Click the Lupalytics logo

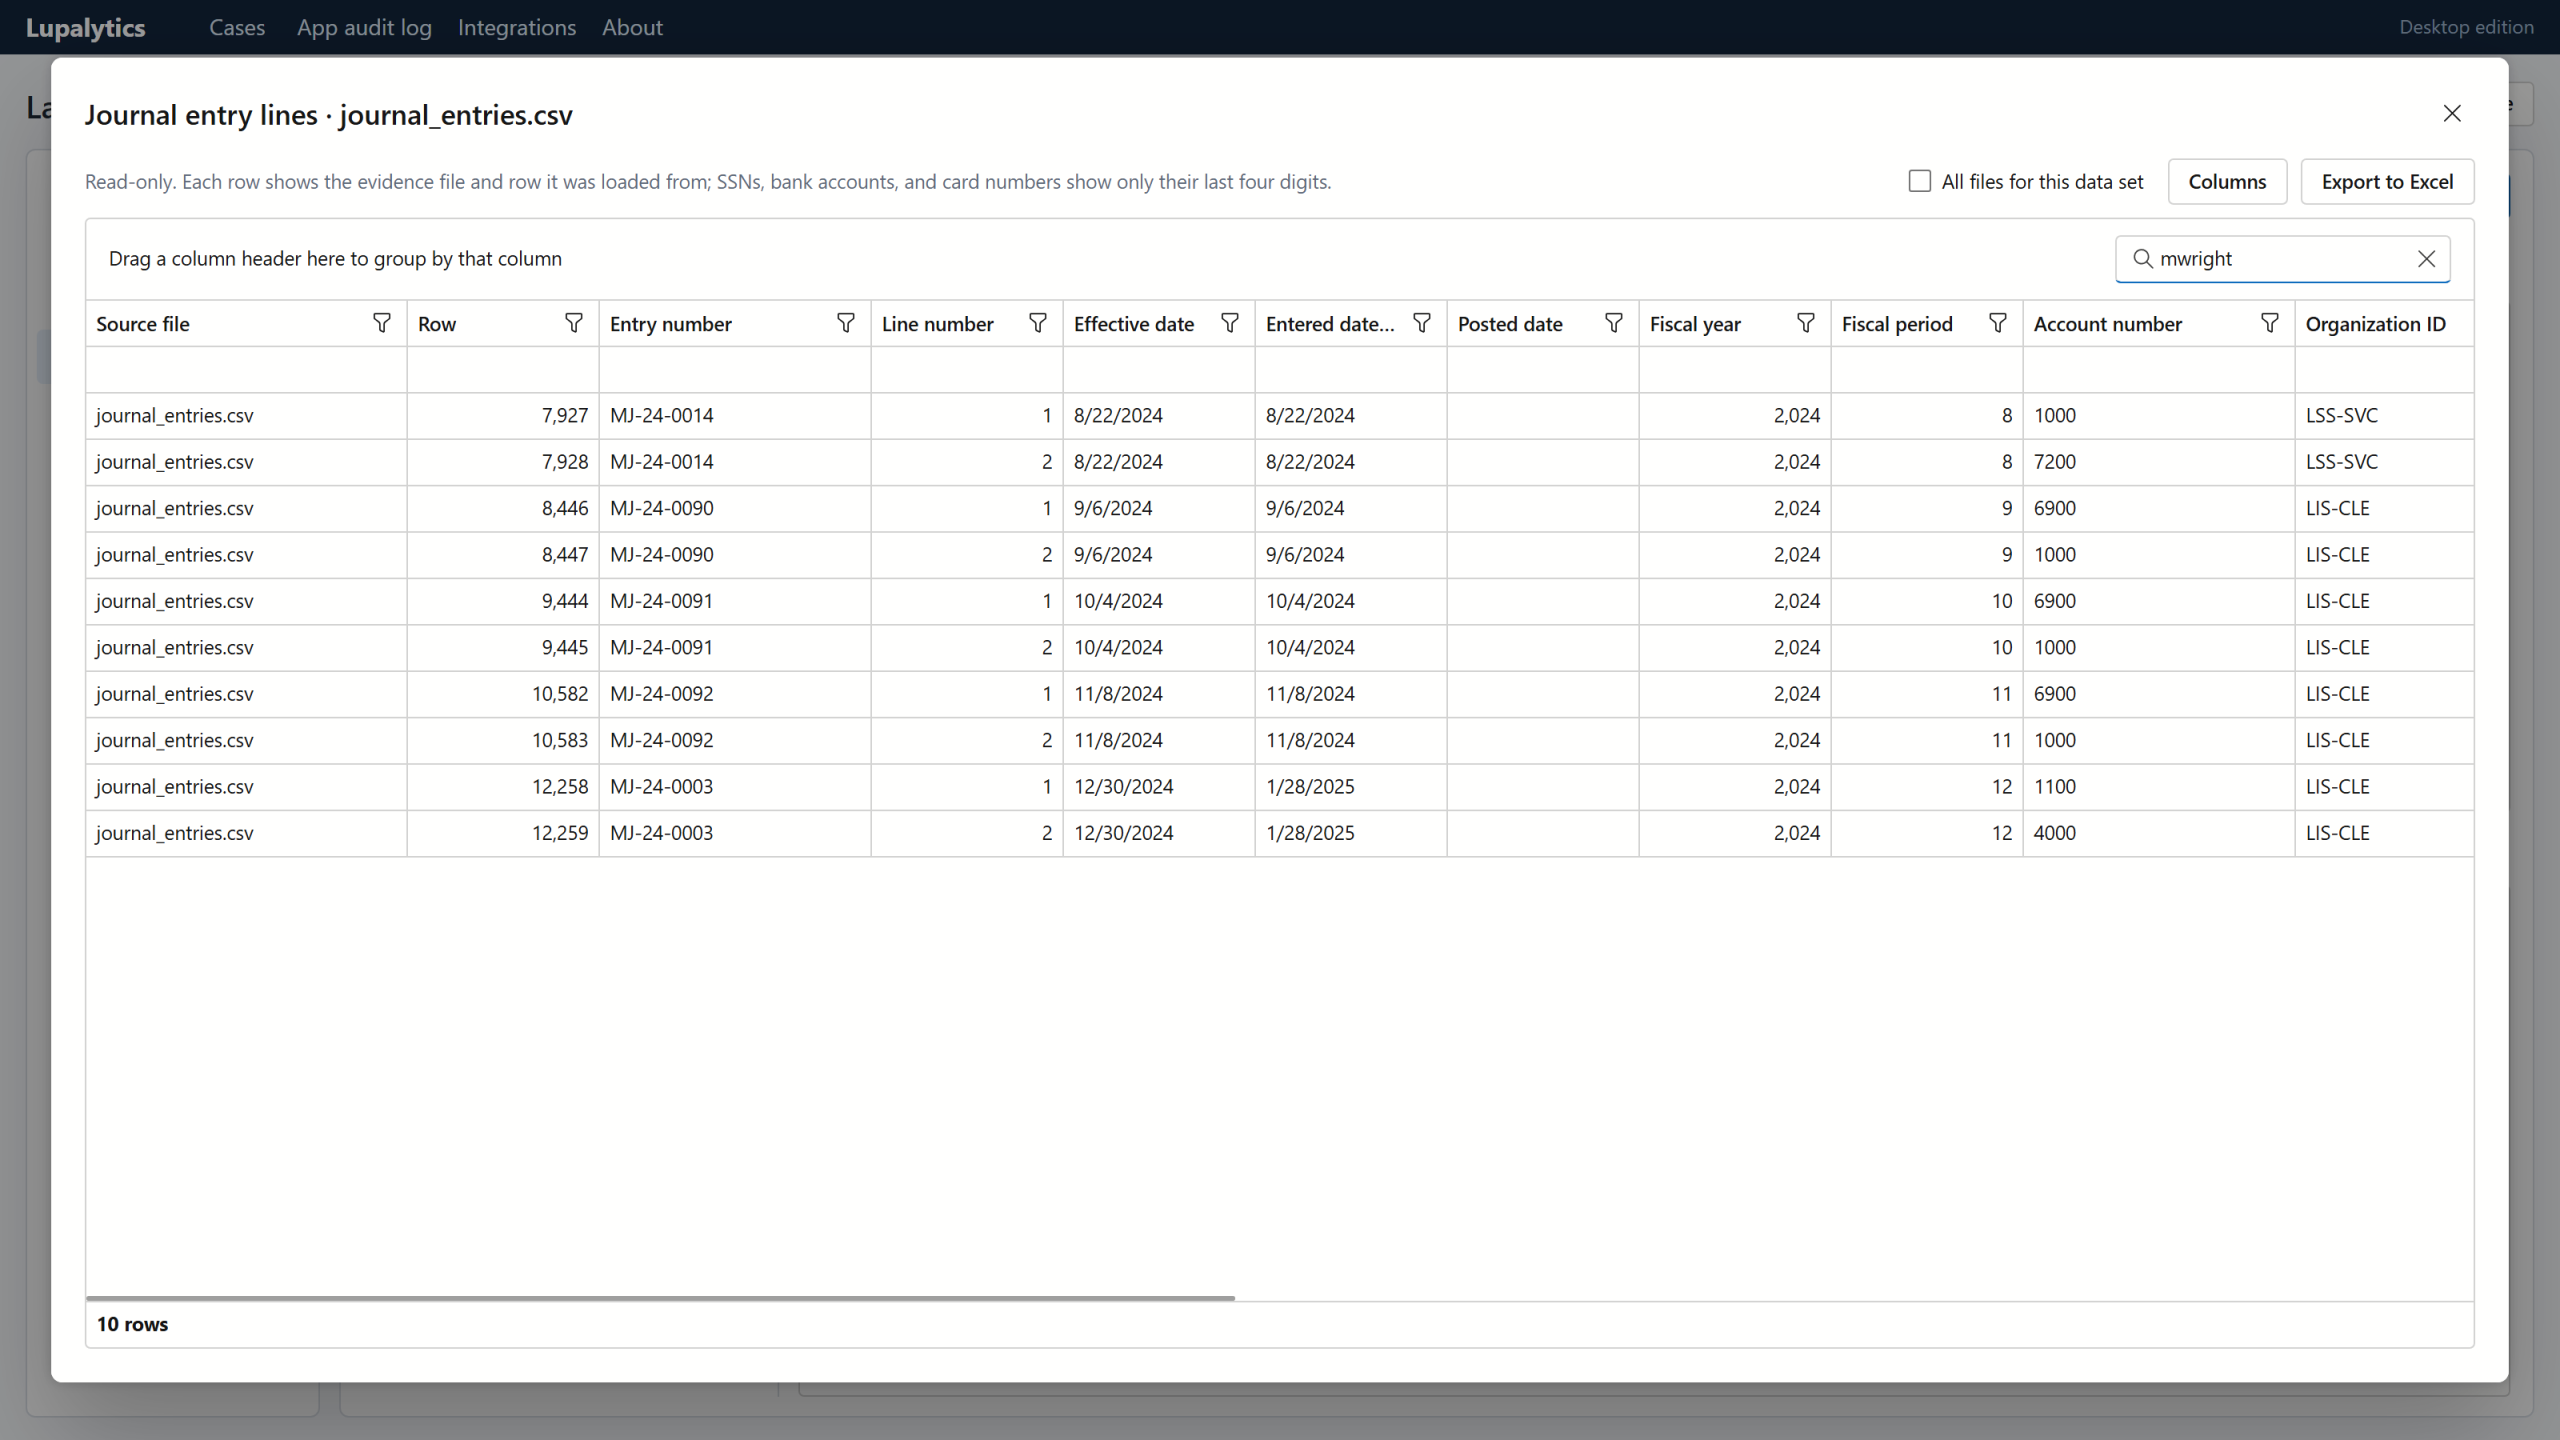point(86,27)
